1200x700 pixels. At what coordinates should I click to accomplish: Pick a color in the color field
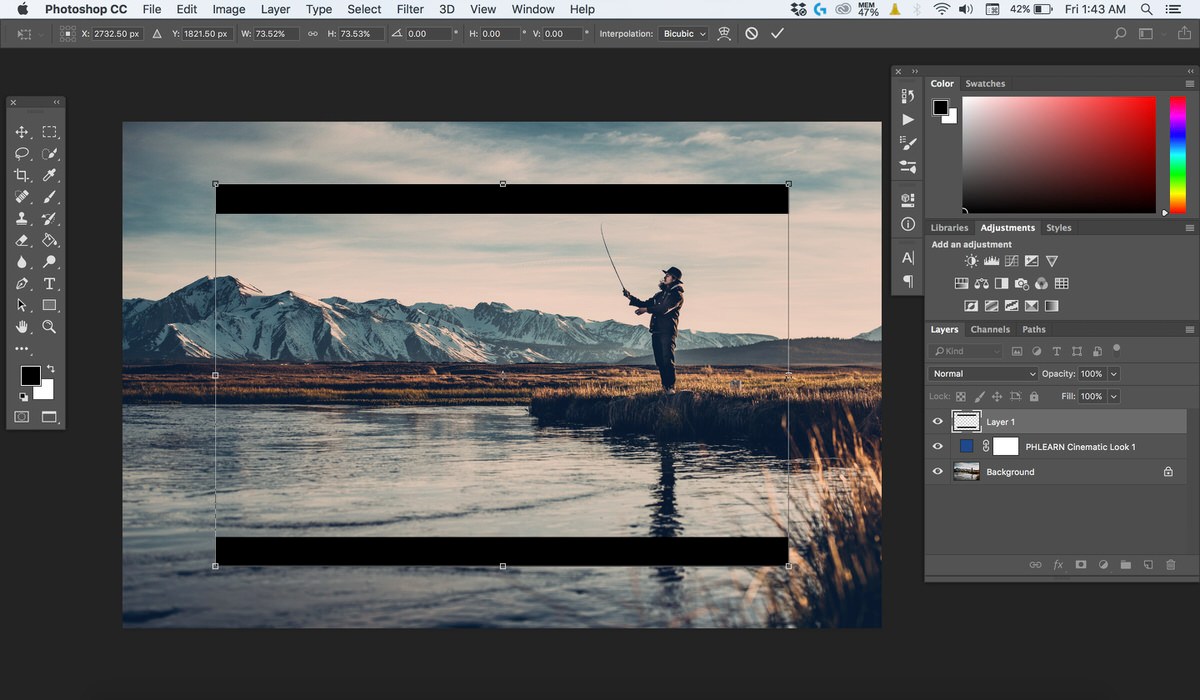point(1059,155)
